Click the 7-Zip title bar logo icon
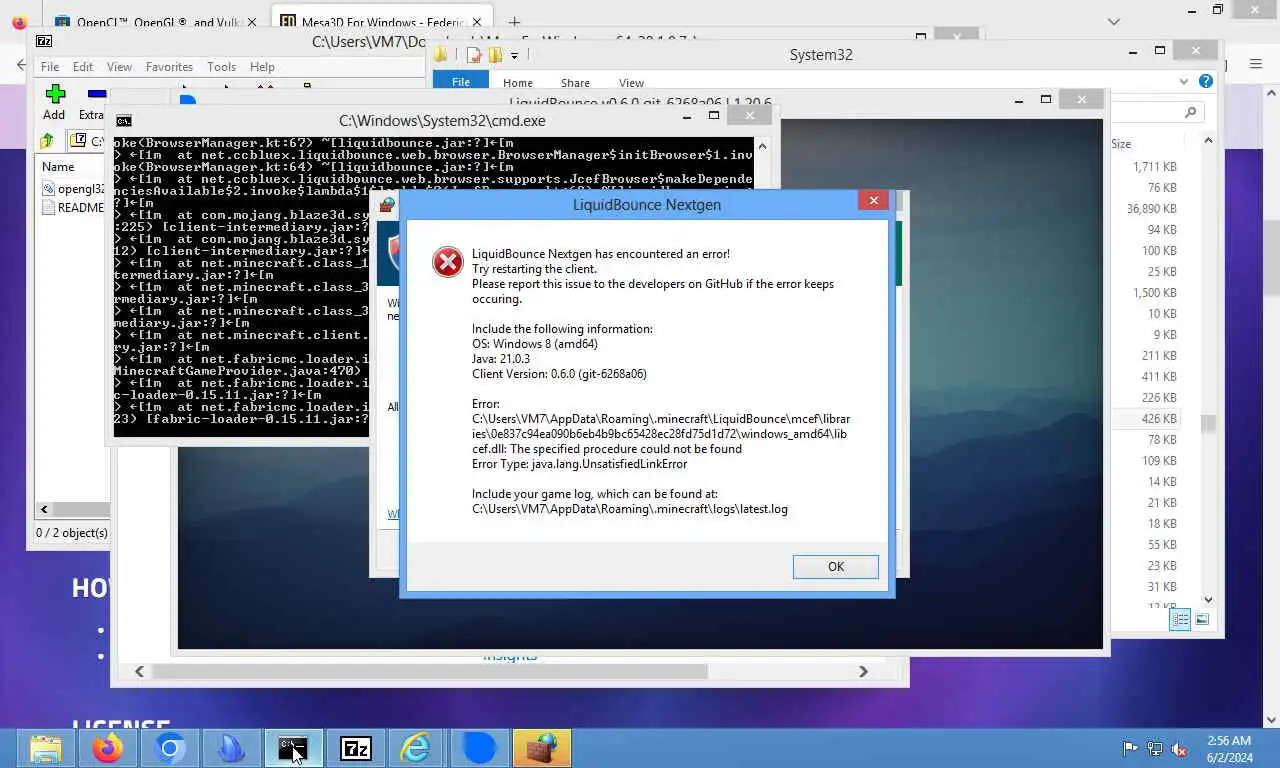 pyautogui.click(x=44, y=41)
